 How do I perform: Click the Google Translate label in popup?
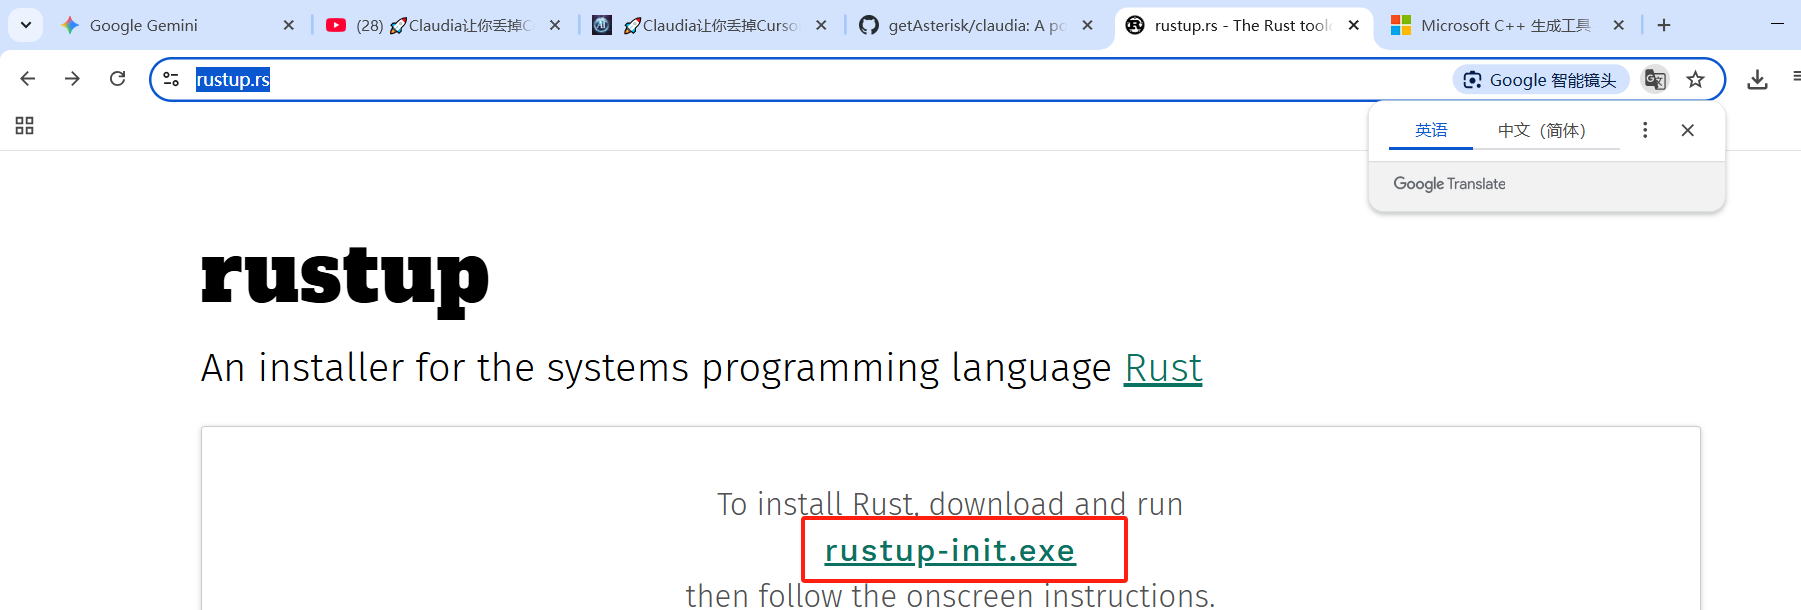1449,184
